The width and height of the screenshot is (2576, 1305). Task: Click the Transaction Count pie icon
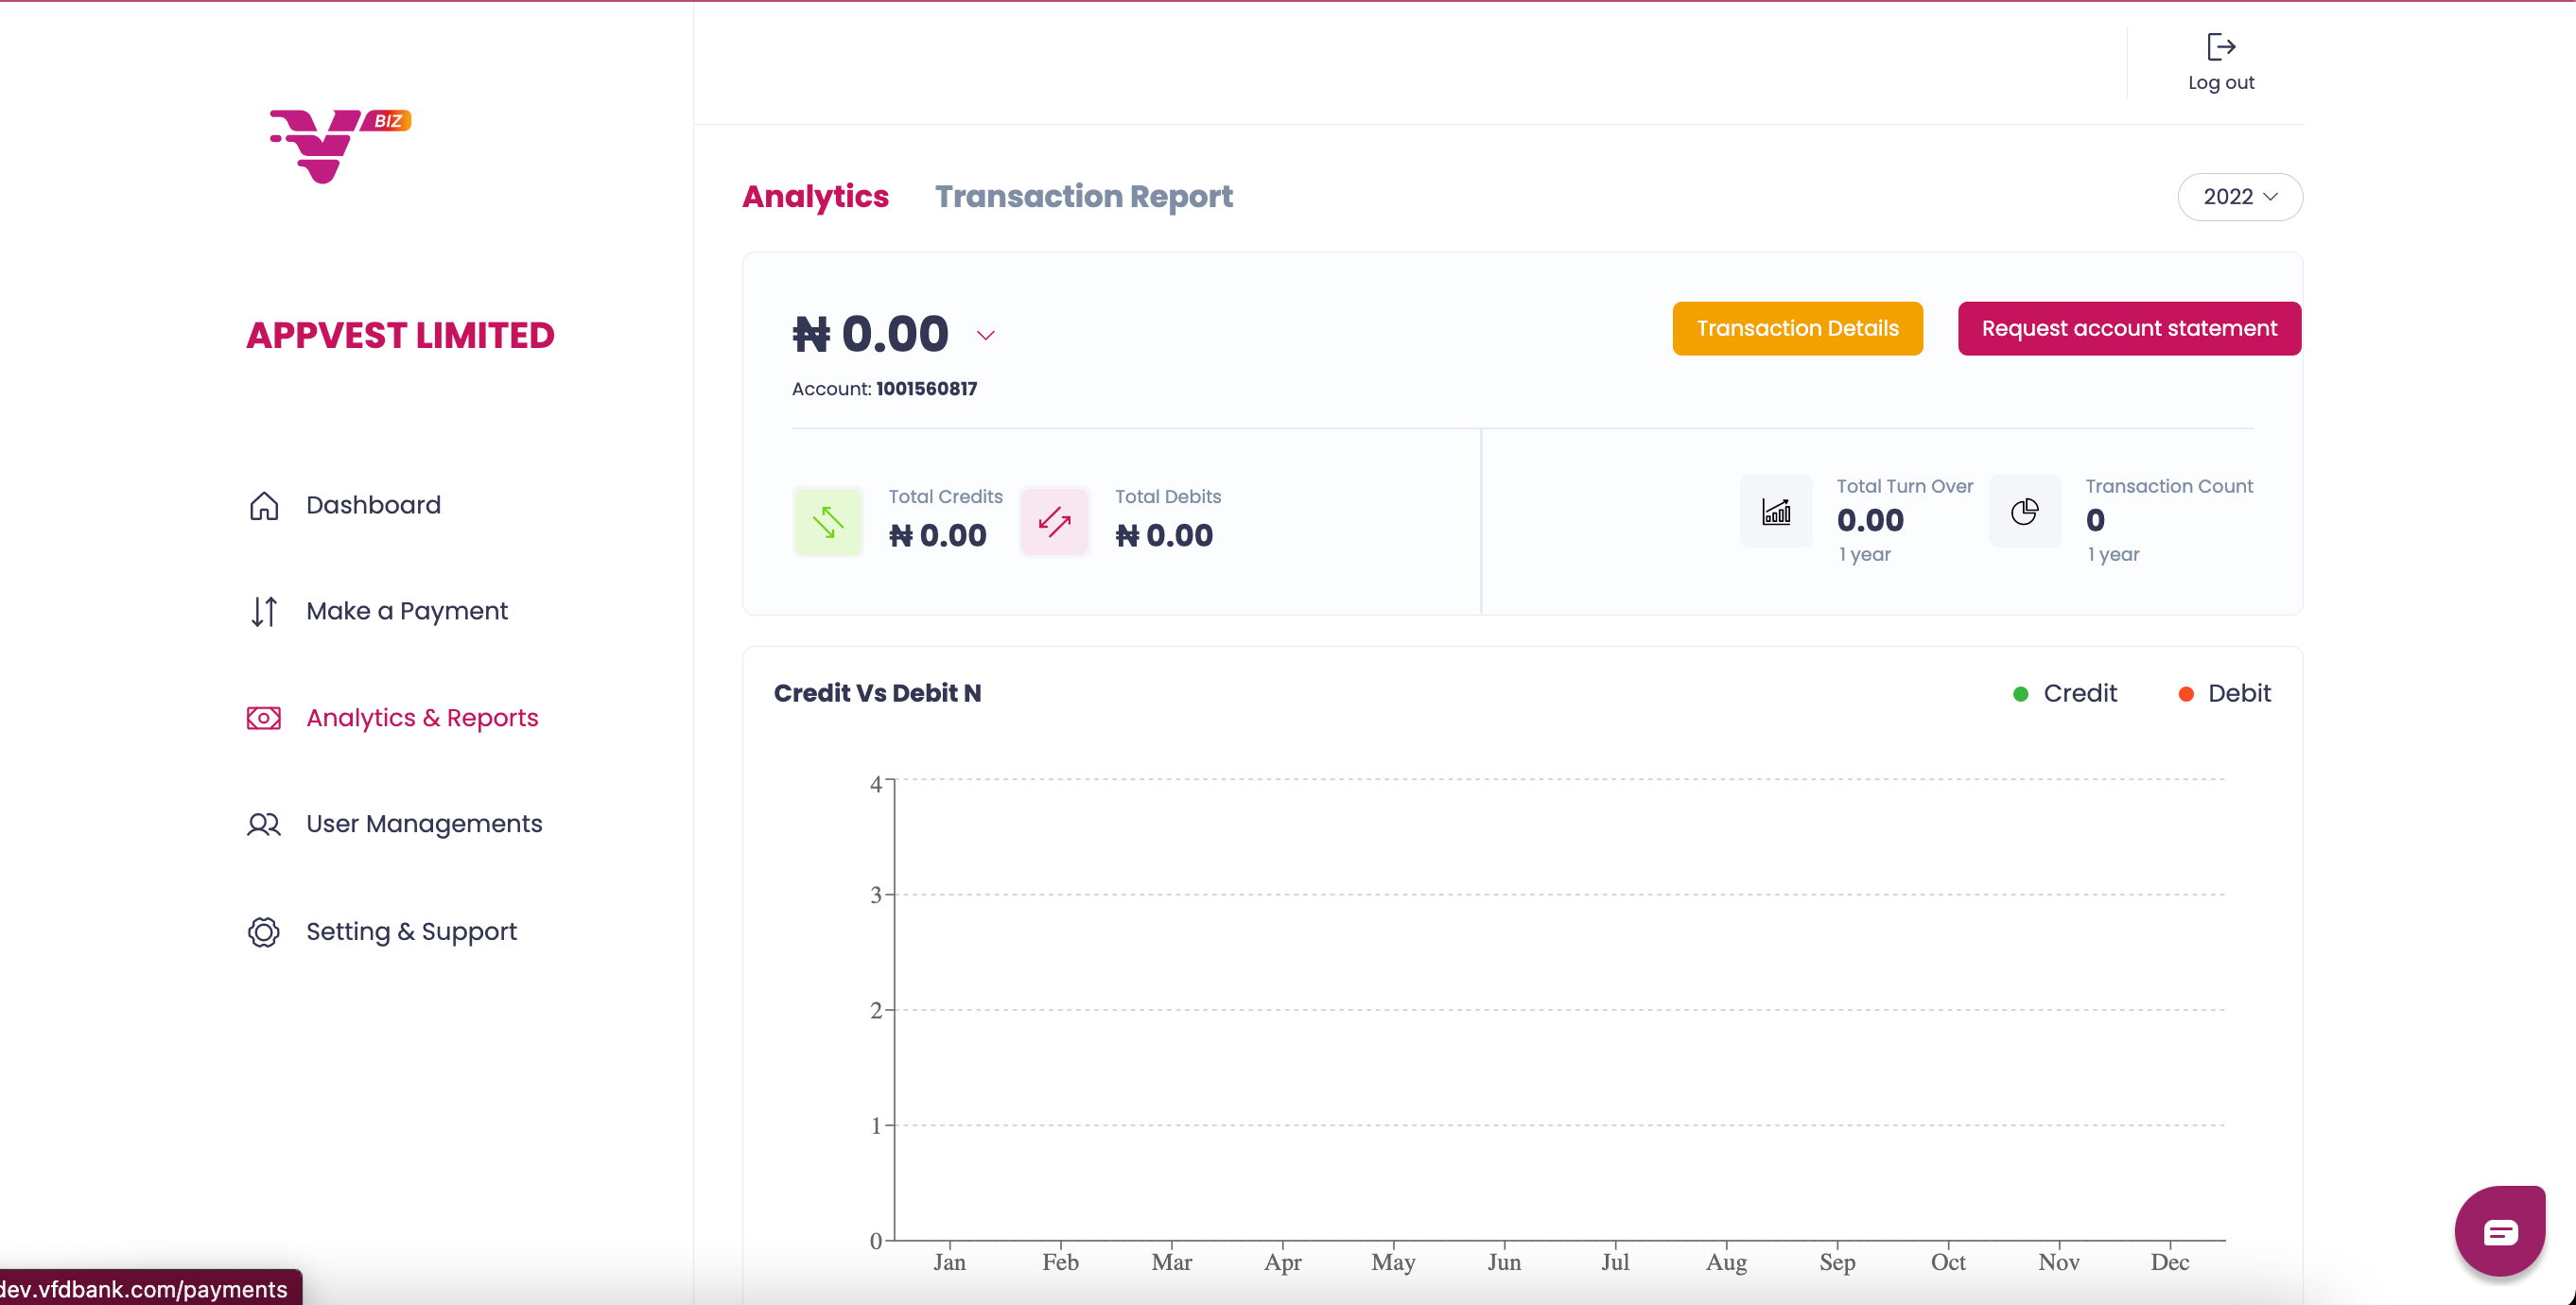click(2024, 511)
